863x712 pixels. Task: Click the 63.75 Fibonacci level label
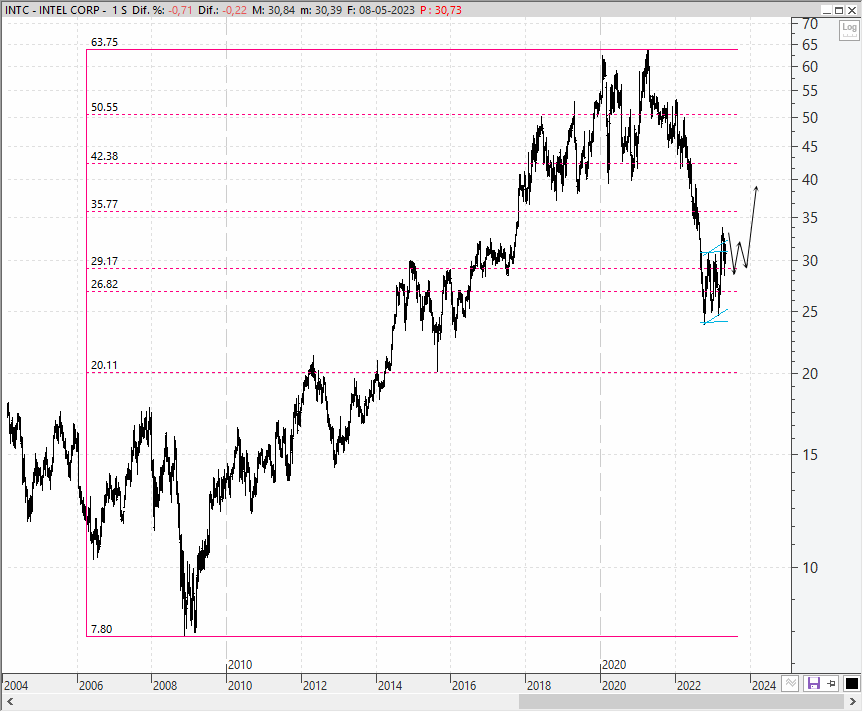click(x=104, y=42)
